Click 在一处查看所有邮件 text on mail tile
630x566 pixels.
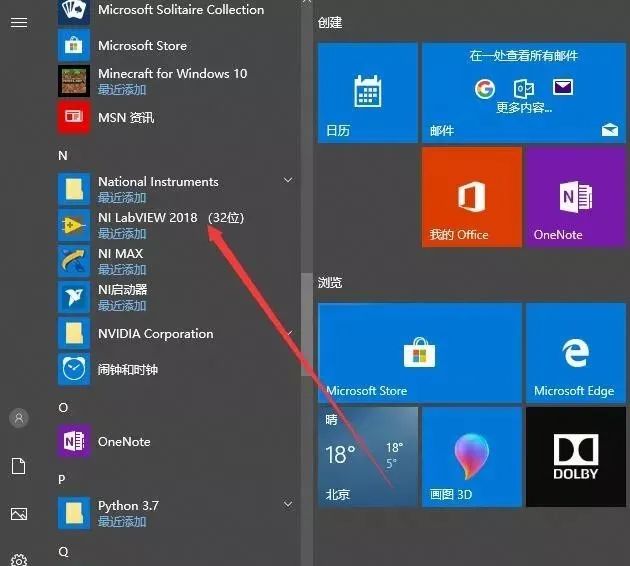point(524,55)
